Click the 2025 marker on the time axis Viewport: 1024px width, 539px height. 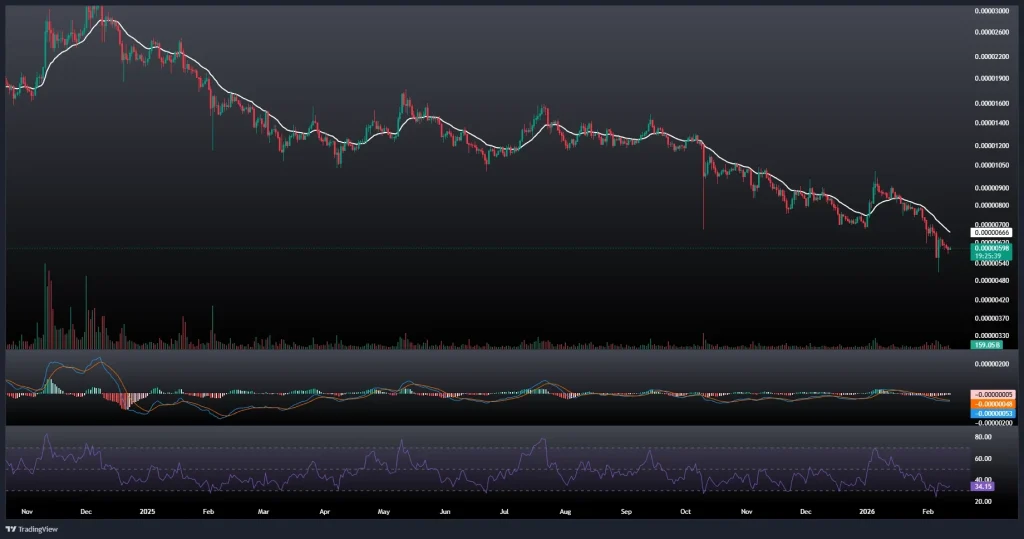tap(147, 510)
